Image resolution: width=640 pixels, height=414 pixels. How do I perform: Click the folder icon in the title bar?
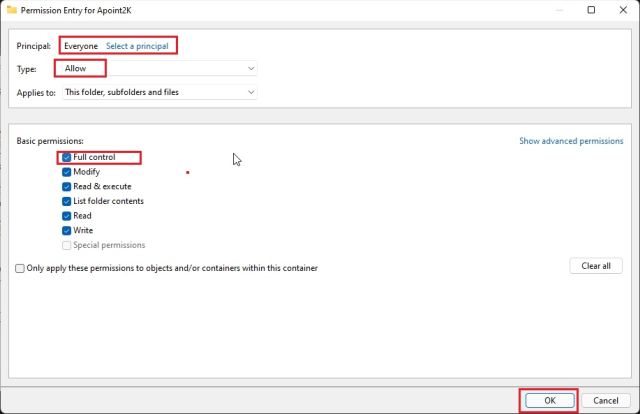point(11,9)
